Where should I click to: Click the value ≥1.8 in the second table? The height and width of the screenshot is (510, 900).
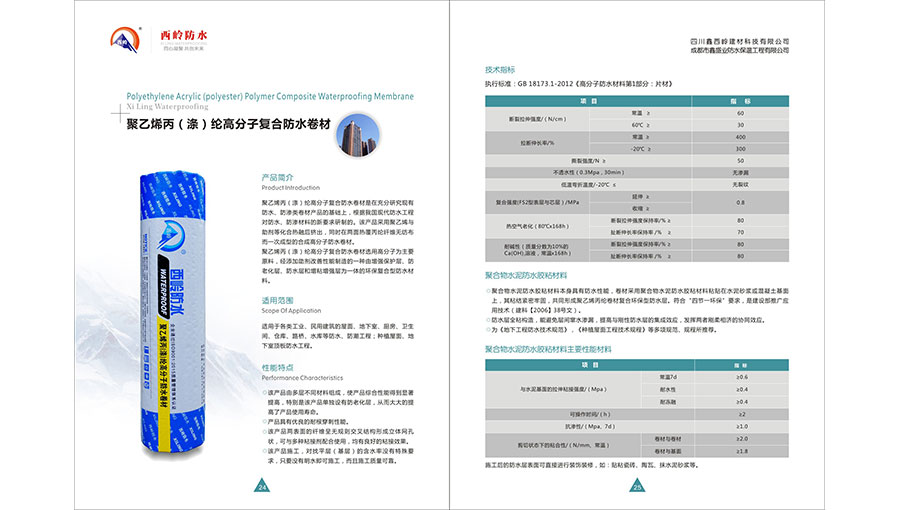(x=742, y=451)
